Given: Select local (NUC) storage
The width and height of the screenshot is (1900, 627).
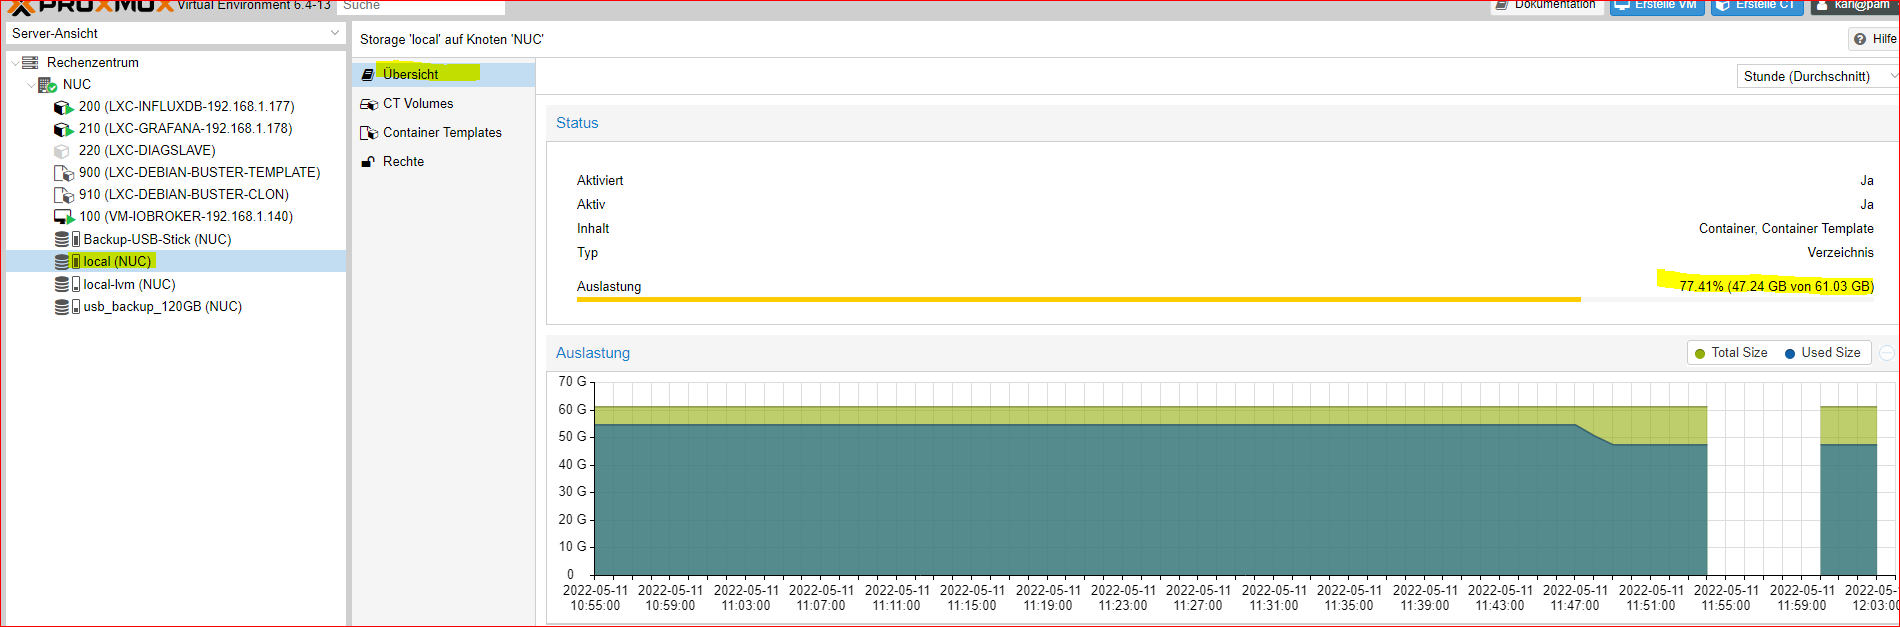Looking at the screenshot, I should pos(117,261).
